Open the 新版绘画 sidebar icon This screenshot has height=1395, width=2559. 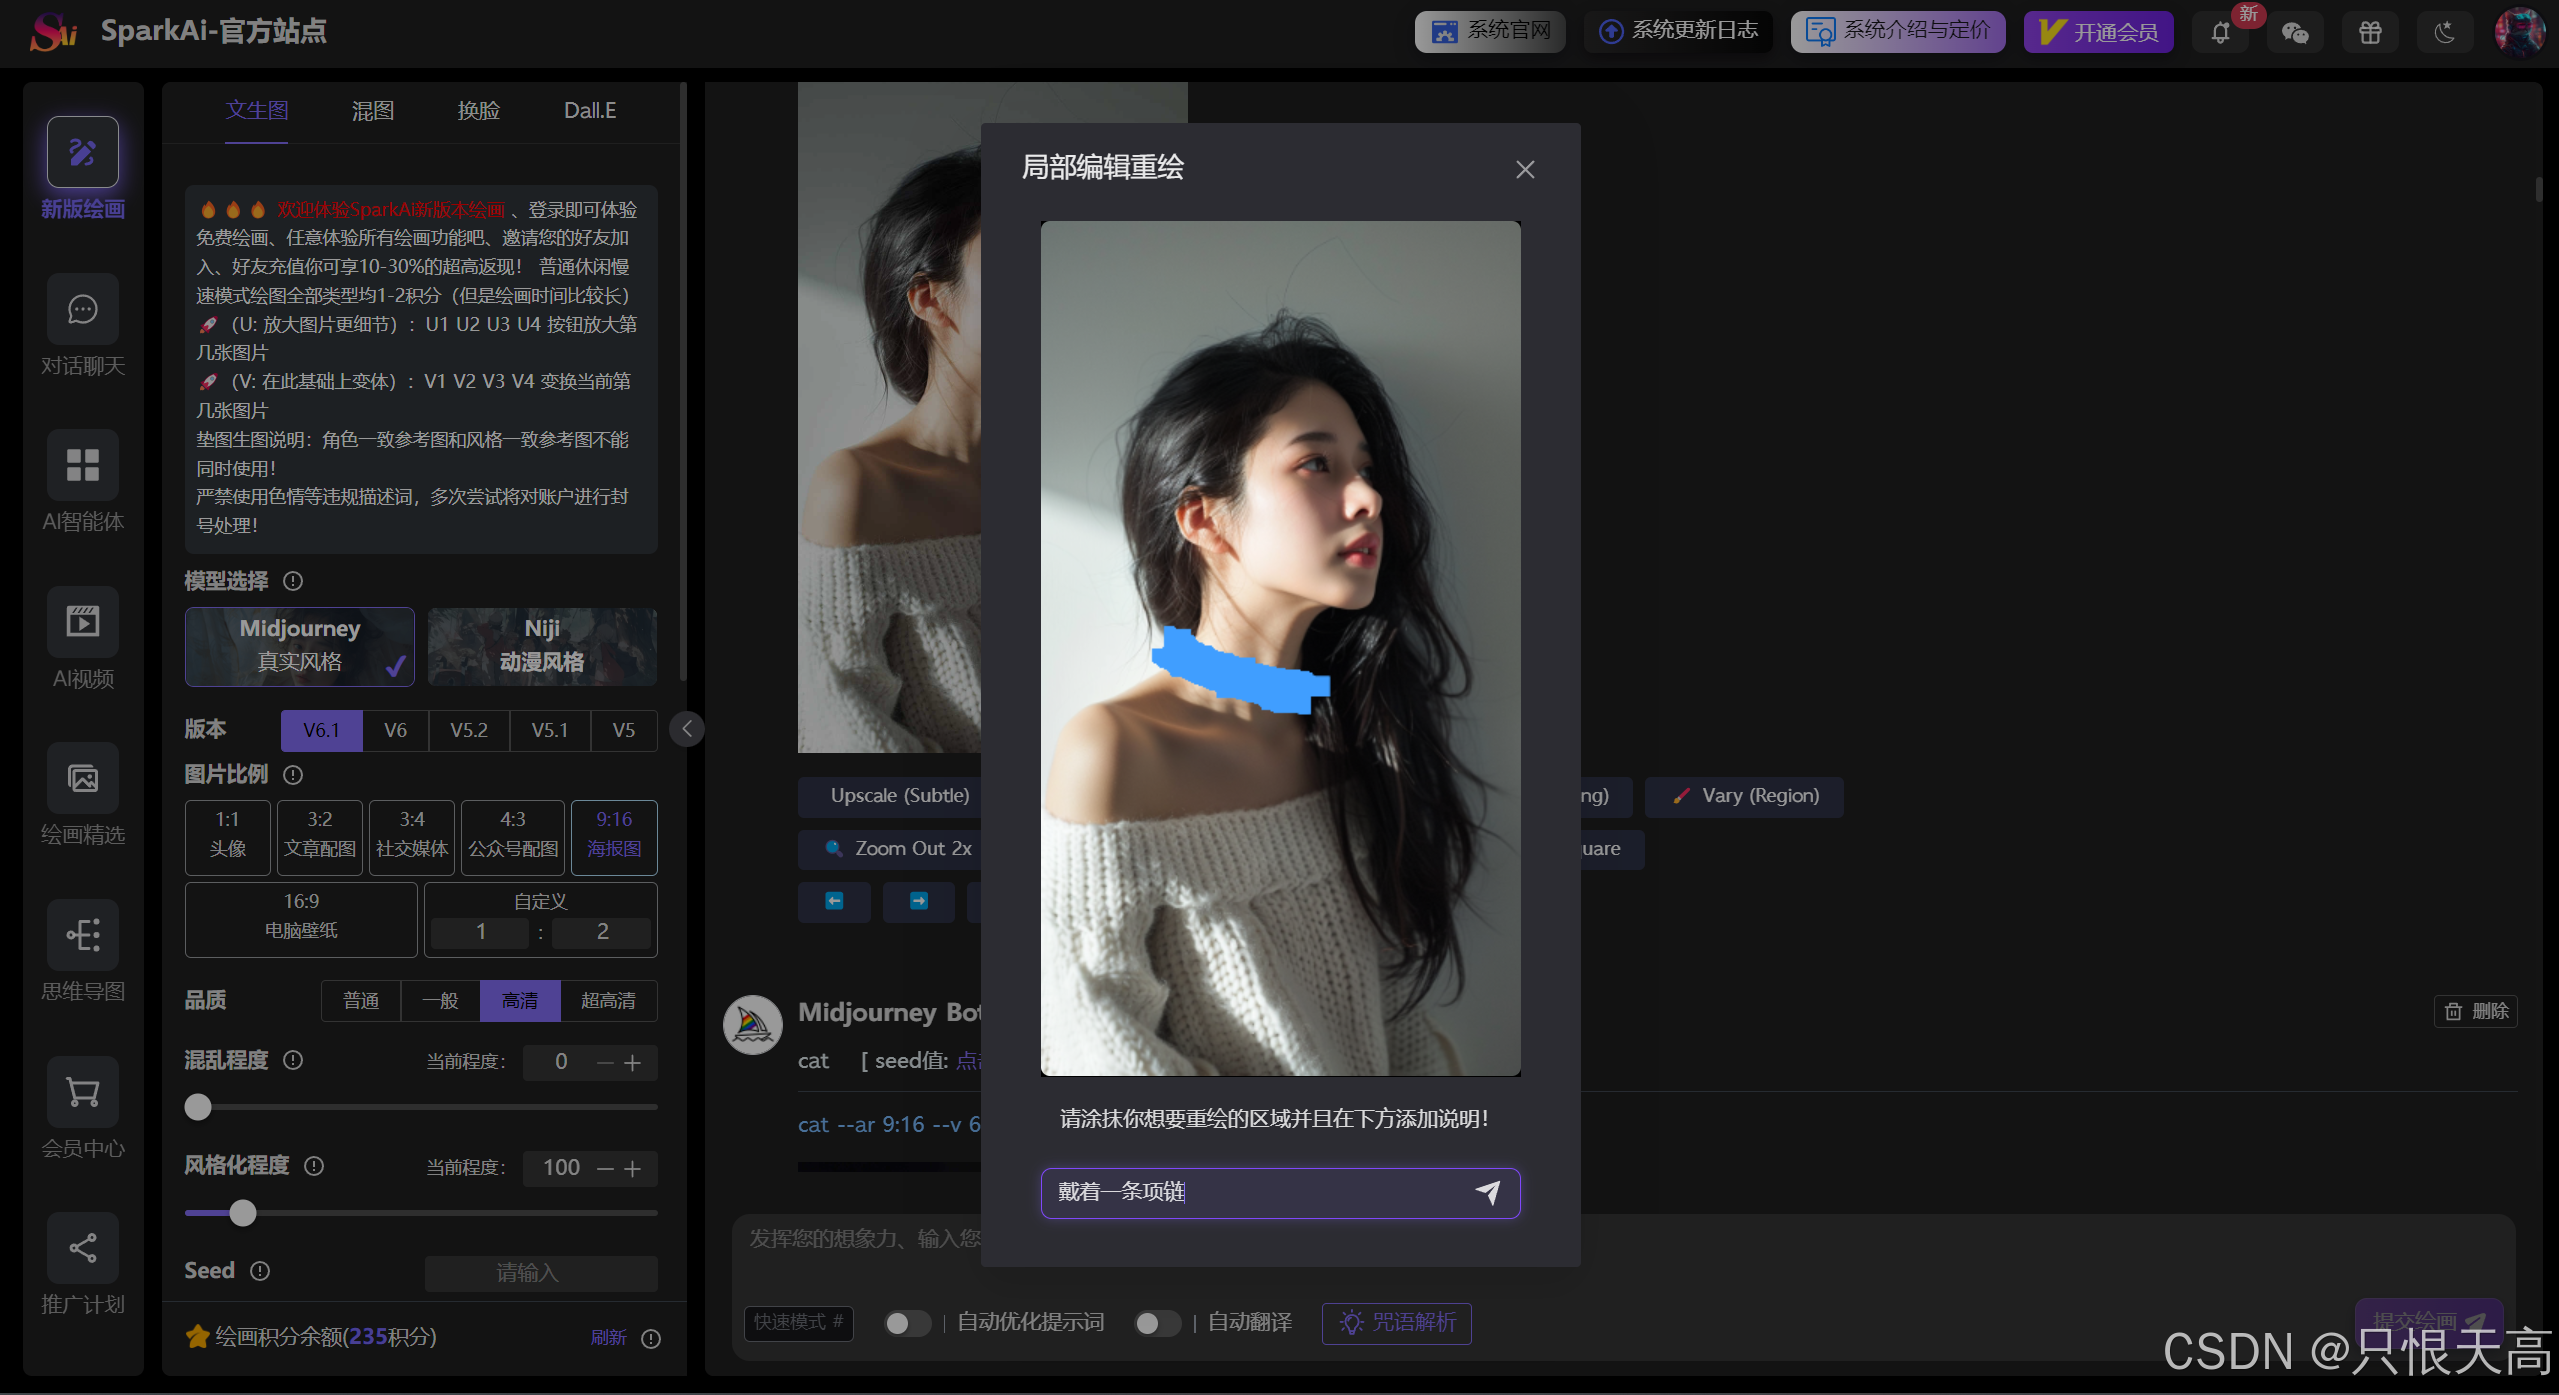click(83, 152)
